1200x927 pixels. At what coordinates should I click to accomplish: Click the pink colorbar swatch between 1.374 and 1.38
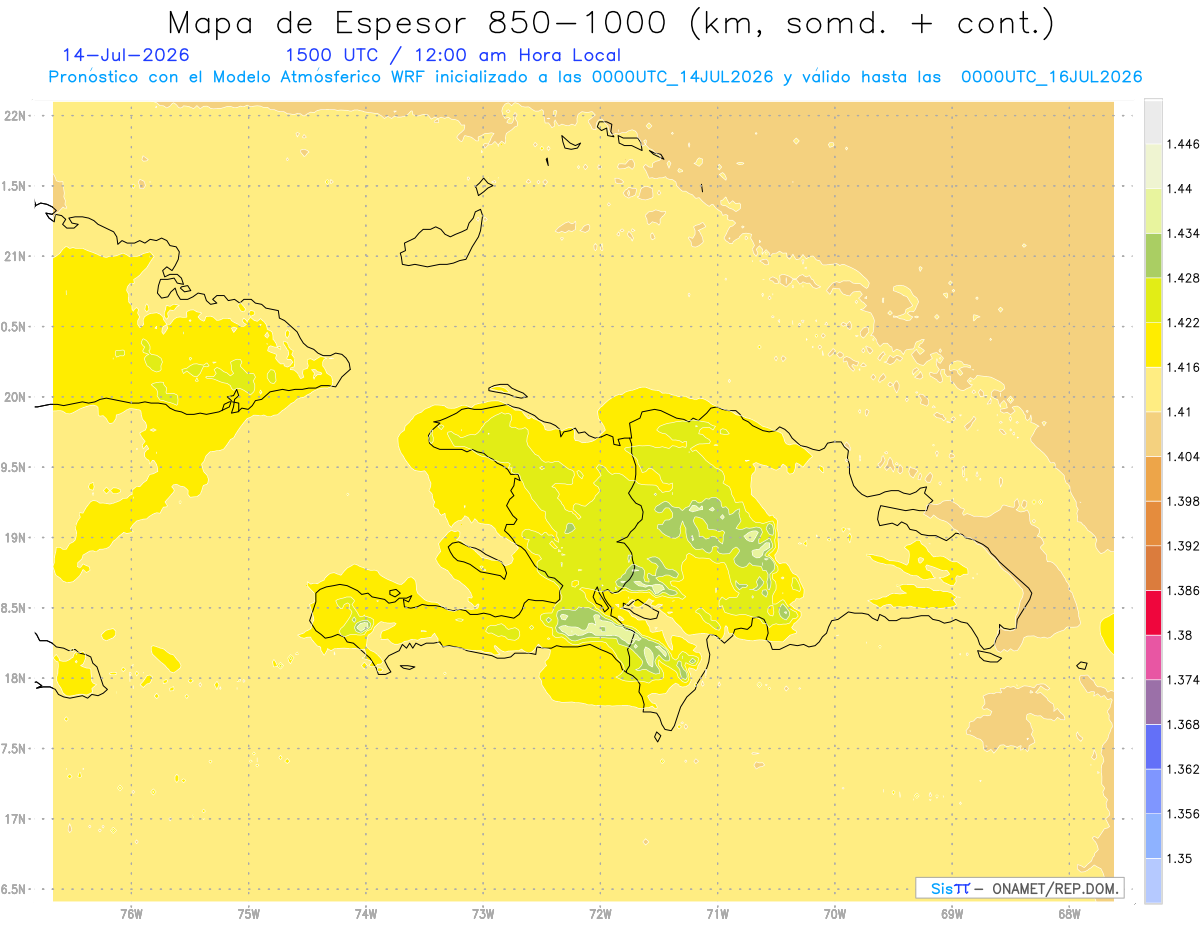pos(1153,657)
